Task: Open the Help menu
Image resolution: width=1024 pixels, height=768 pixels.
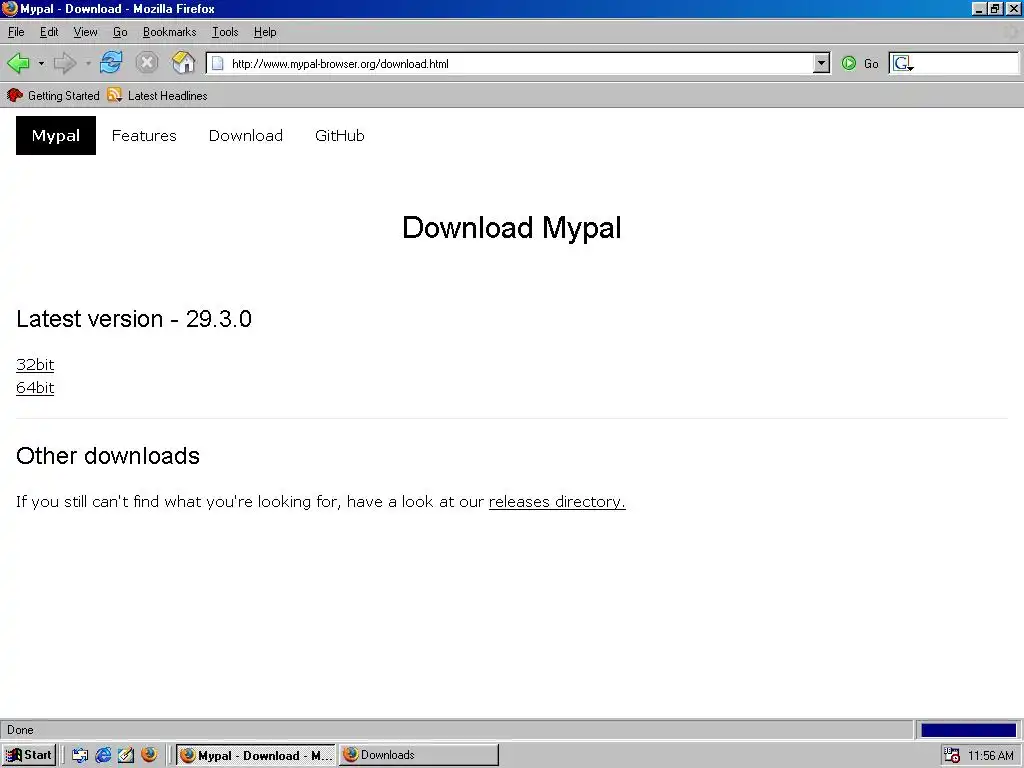Action: 265,32
